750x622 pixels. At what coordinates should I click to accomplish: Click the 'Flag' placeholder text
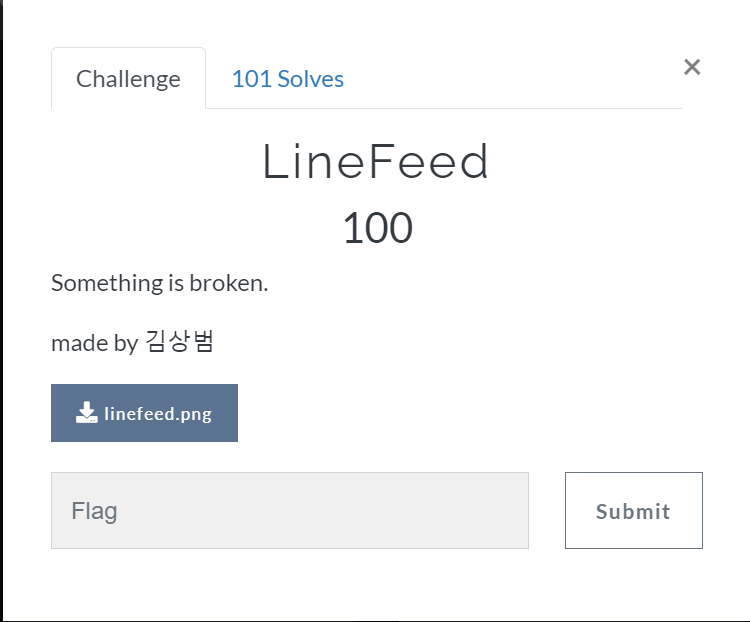[94, 511]
